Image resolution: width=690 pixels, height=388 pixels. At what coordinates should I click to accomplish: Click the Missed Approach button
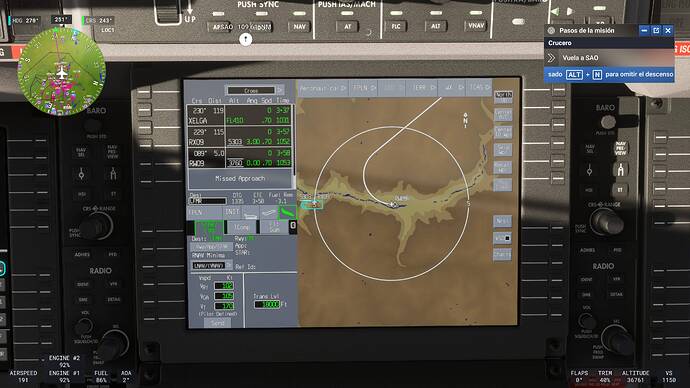click(x=240, y=179)
